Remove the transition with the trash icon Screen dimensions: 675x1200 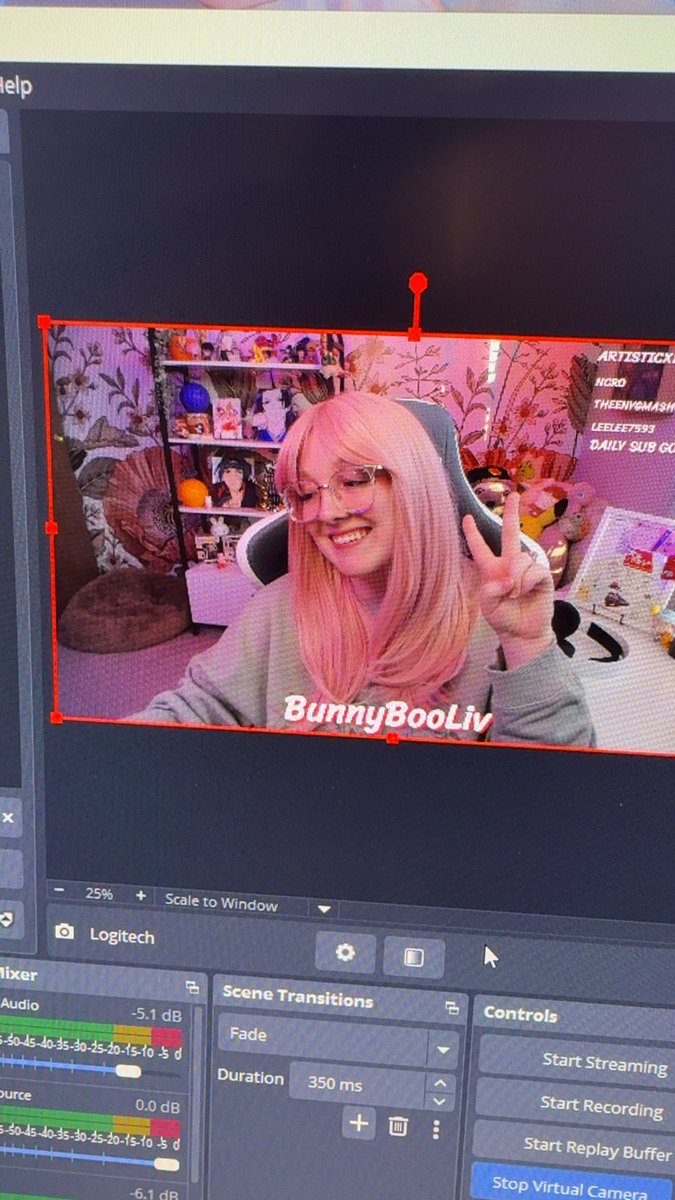pos(398,1127)
